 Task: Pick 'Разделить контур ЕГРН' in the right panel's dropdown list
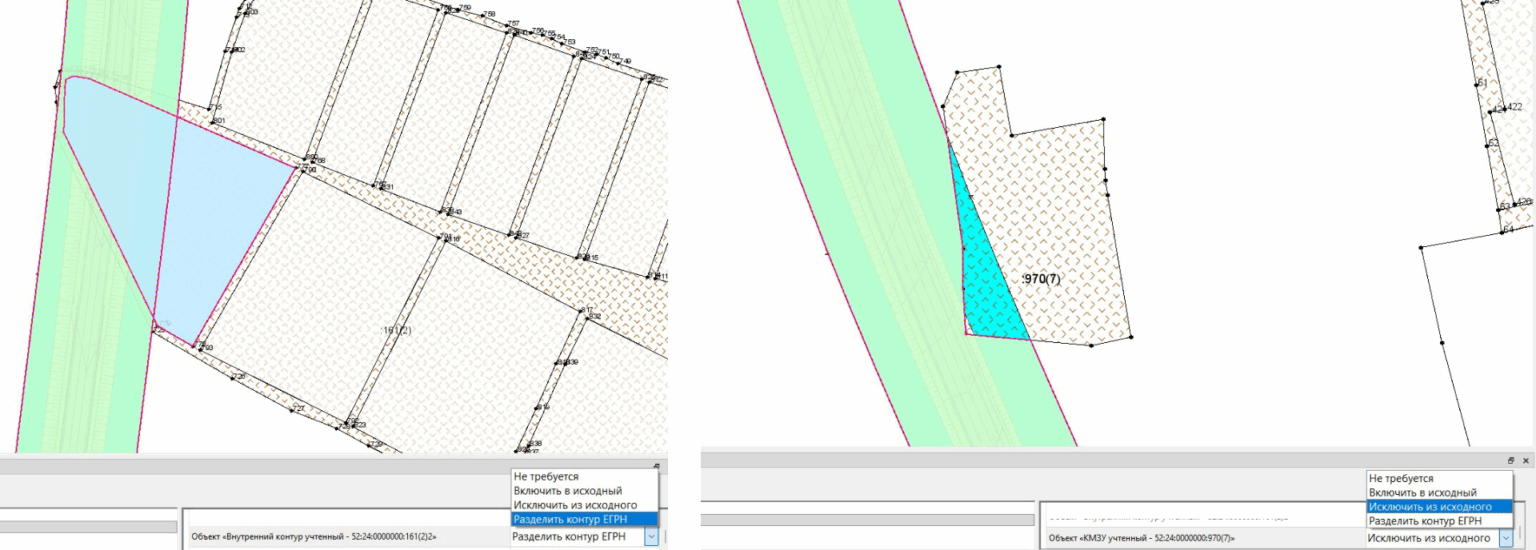[1440, 521]
